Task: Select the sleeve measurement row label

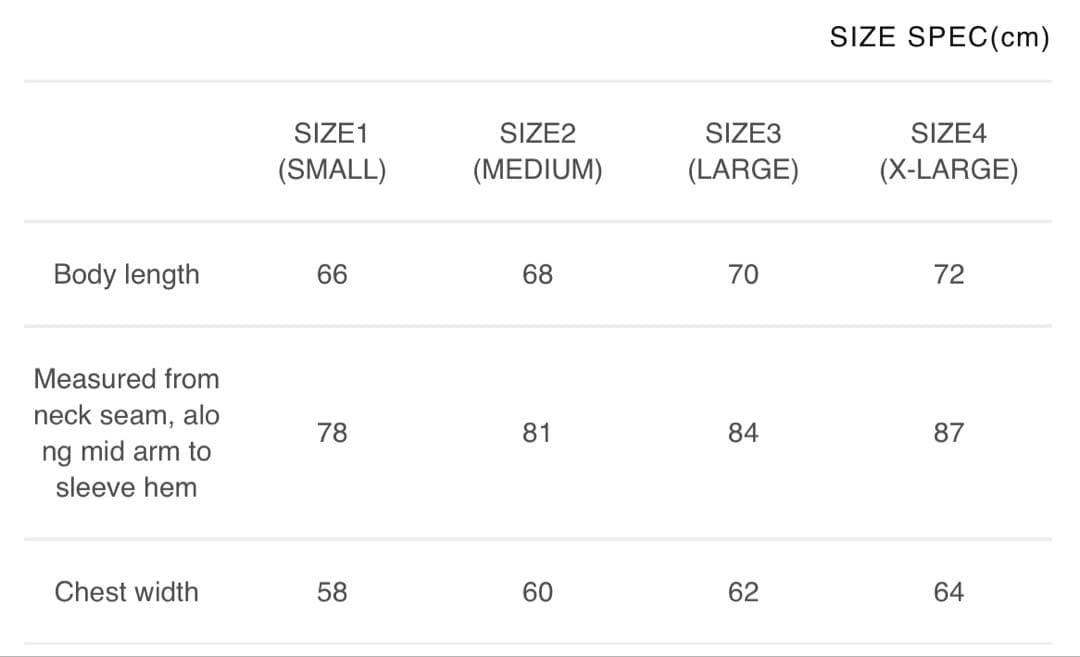Action: coord(126,433)
